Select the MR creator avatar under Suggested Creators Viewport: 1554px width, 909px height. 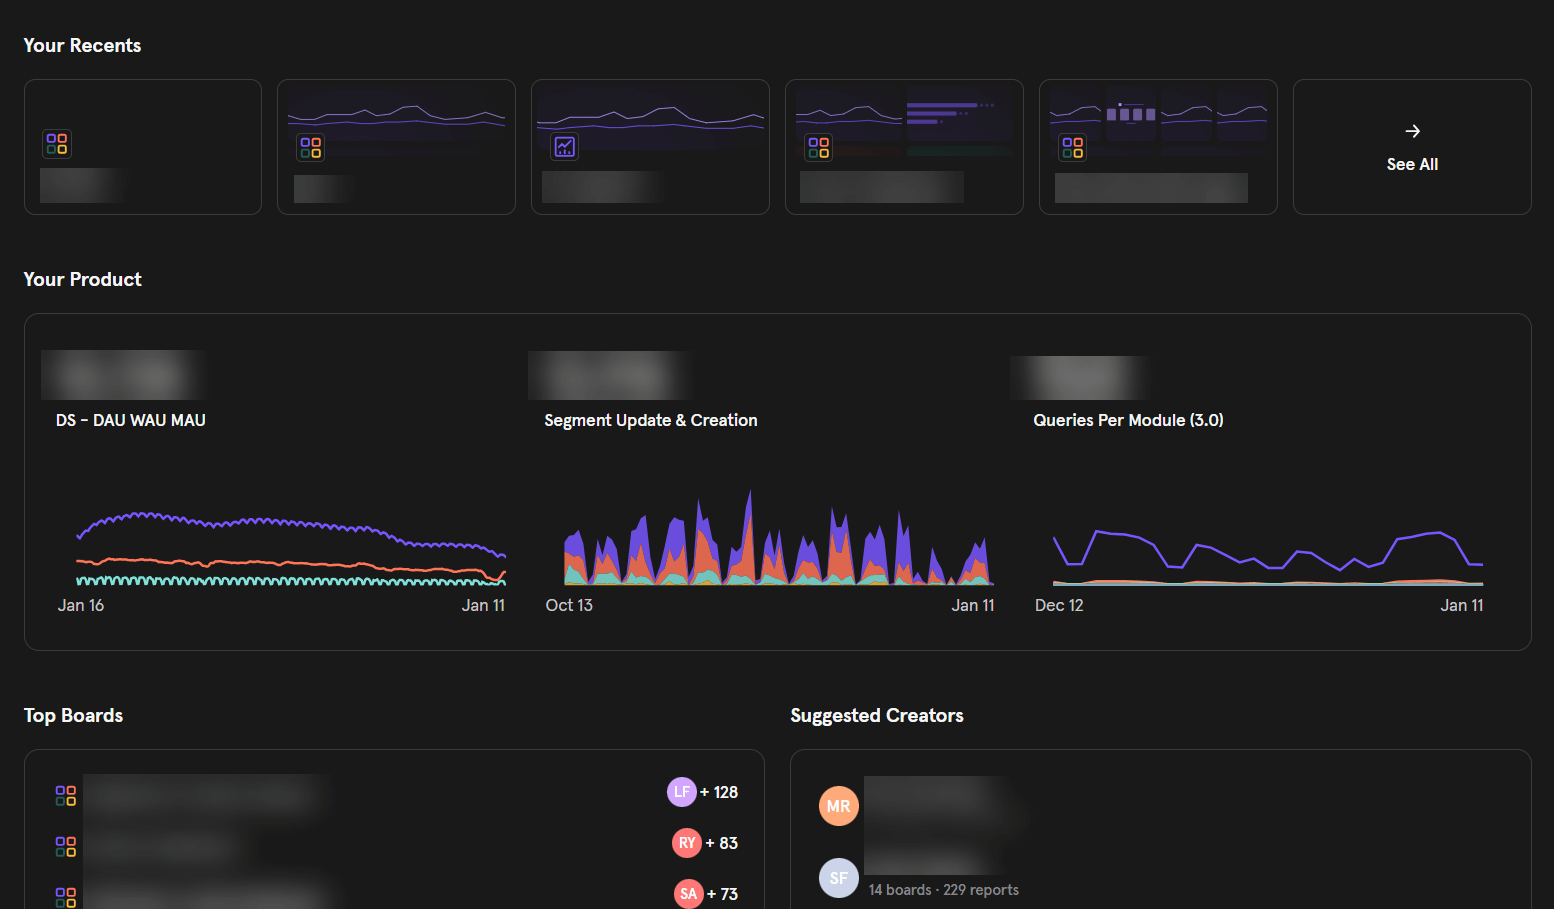[x=839, y=805]
